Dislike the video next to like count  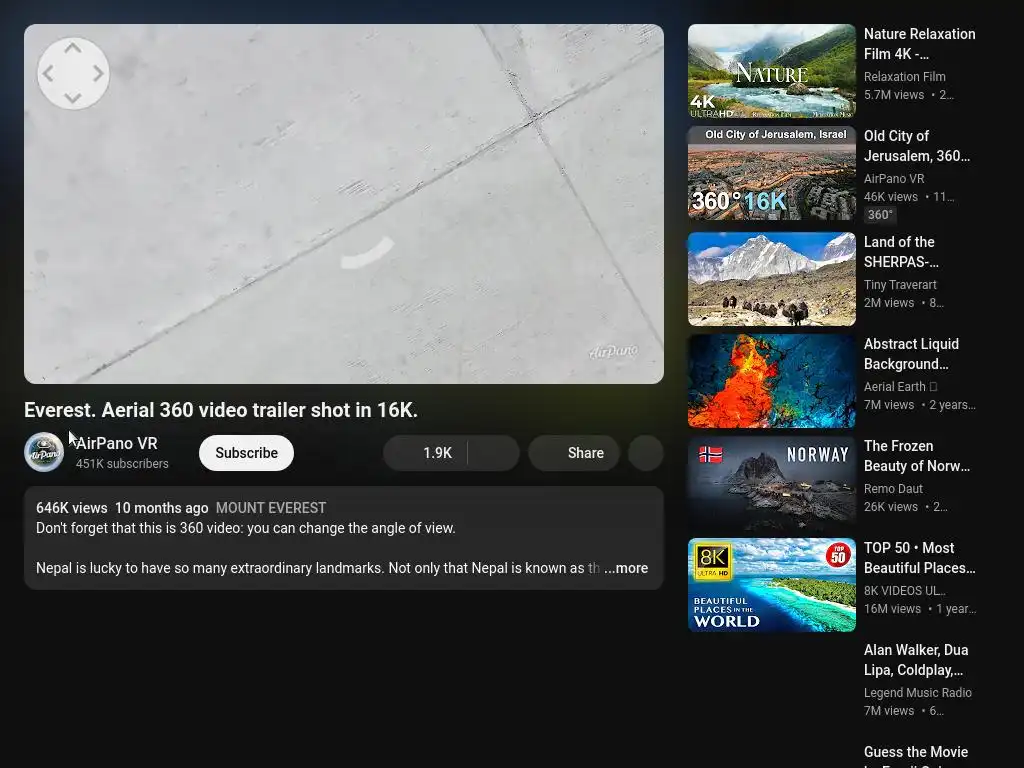pos(494,453)
